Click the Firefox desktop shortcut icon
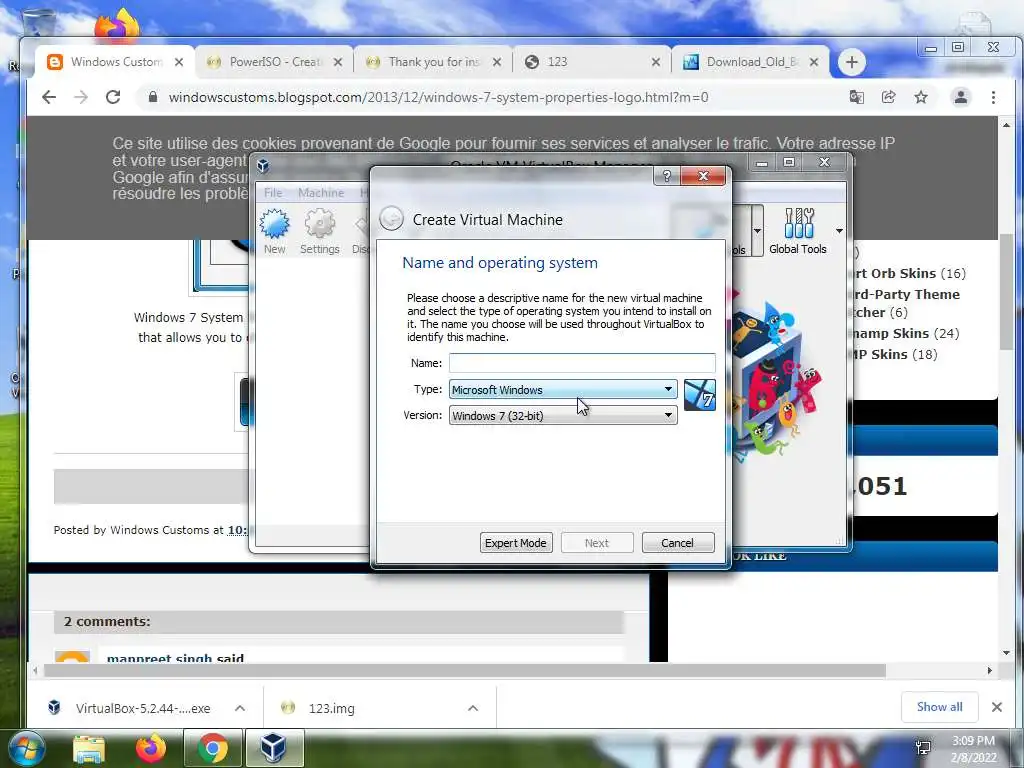Viewport: 1024px width, 768px height. [x=118, y=25]
